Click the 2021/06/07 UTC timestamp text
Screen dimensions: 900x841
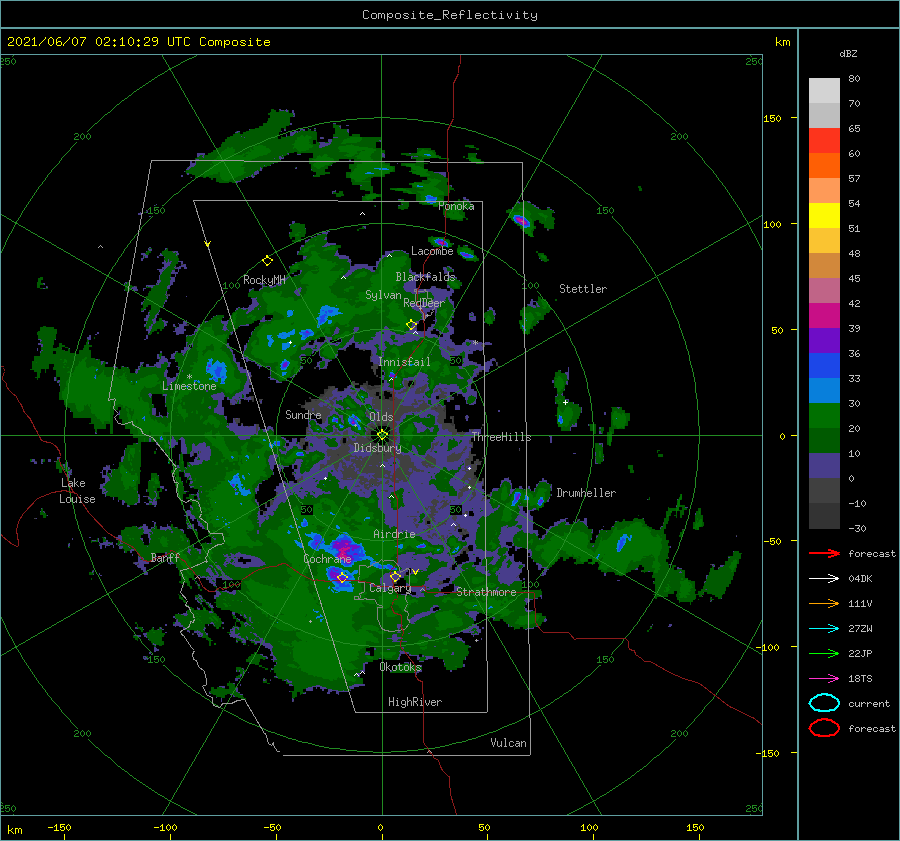tap(139, 42)
